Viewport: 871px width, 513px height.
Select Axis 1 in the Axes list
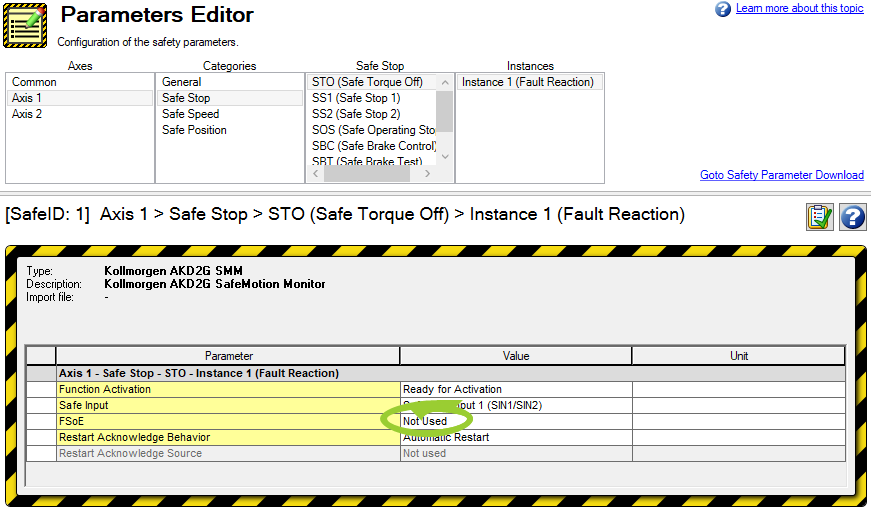coord(79,98)
